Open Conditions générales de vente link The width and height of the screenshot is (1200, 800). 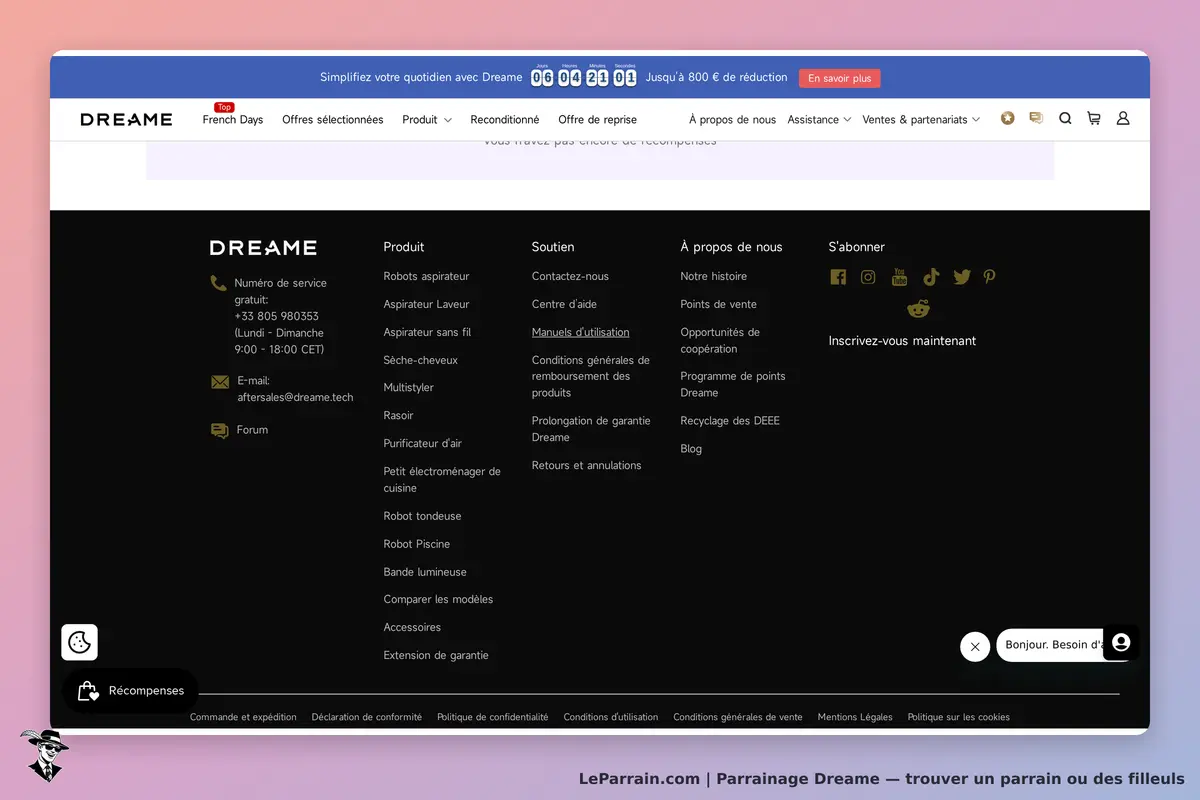tap(738, 717)
